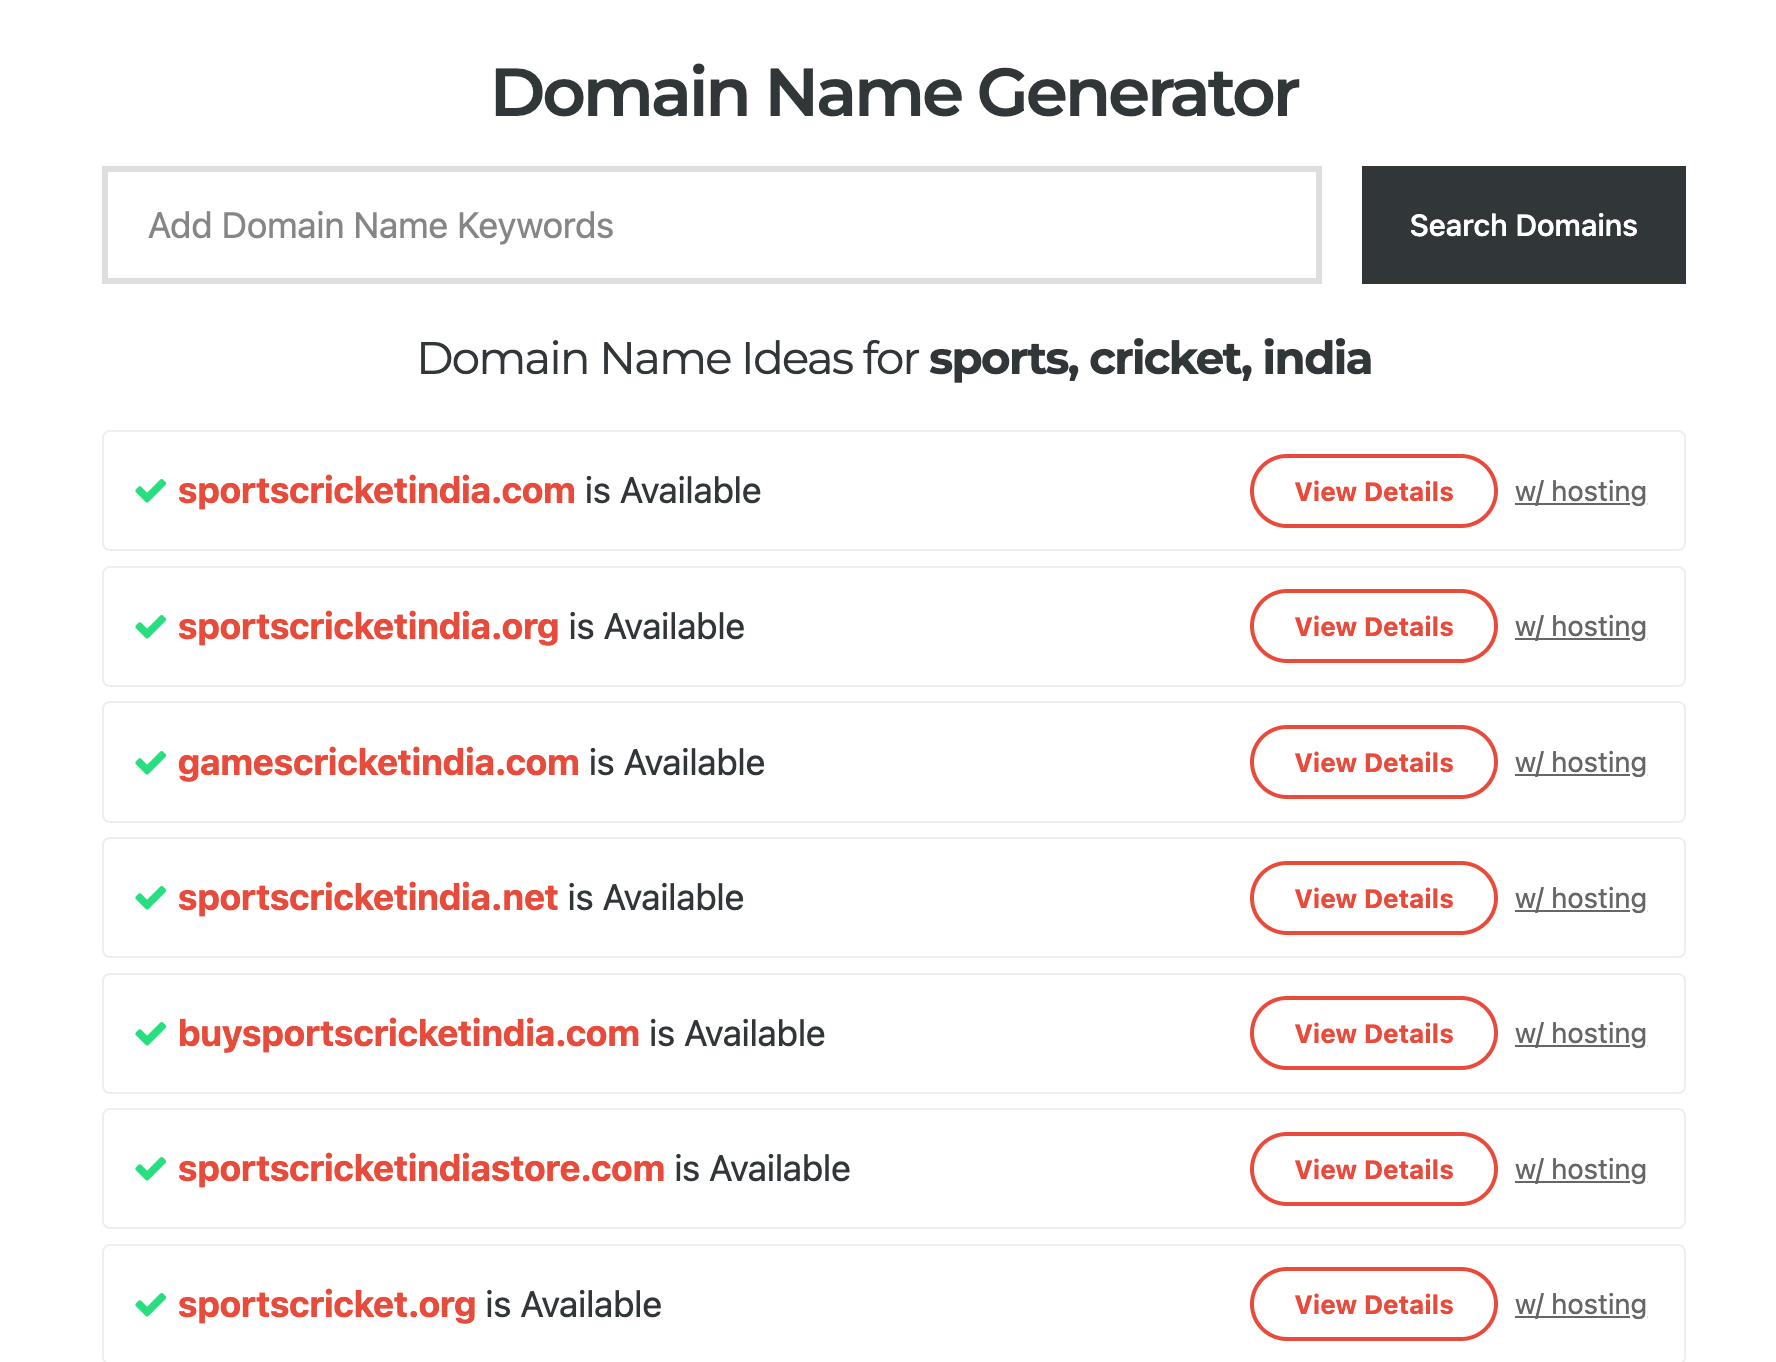View Details for sportscricketindia.com
This screenshot has height=1362, width=1776.
point(1373,491)
